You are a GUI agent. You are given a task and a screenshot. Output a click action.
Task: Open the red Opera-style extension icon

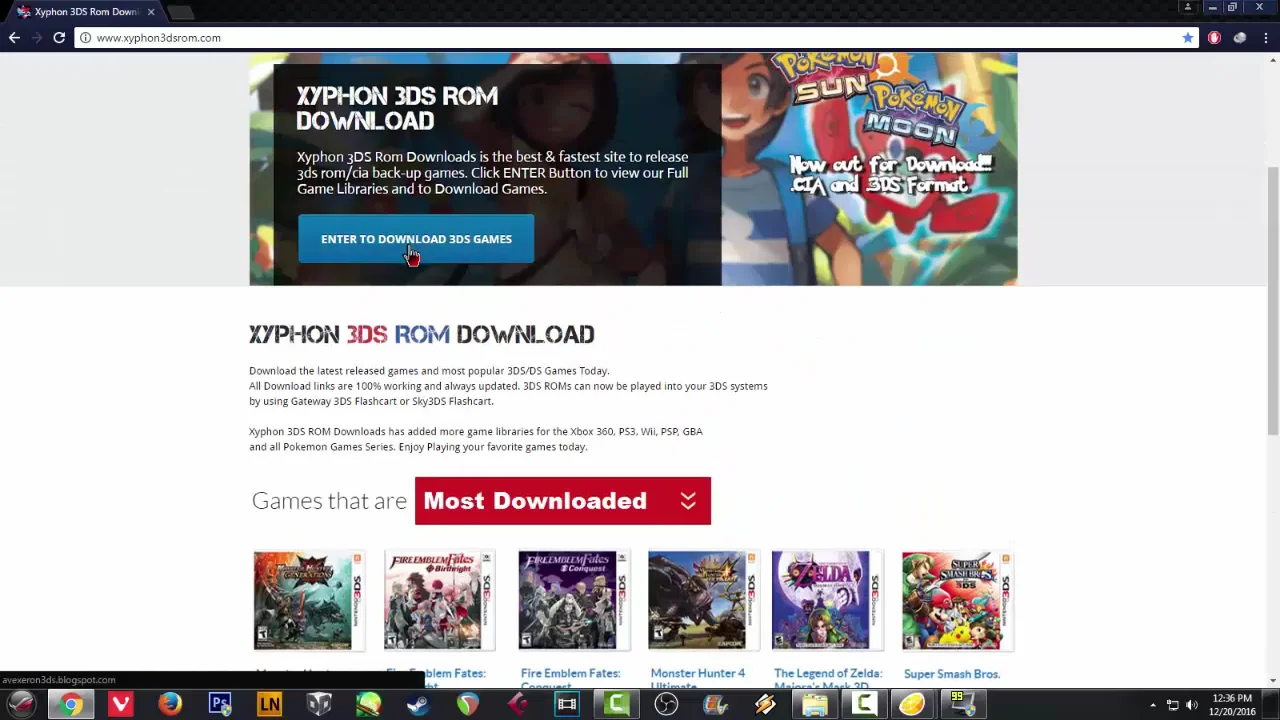[1214, 38]
